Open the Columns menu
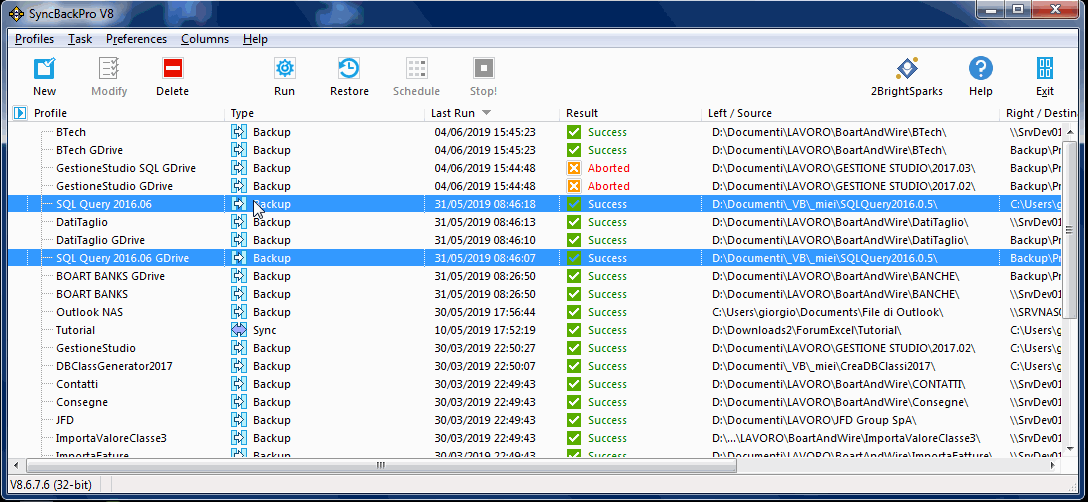 [205, 39]
